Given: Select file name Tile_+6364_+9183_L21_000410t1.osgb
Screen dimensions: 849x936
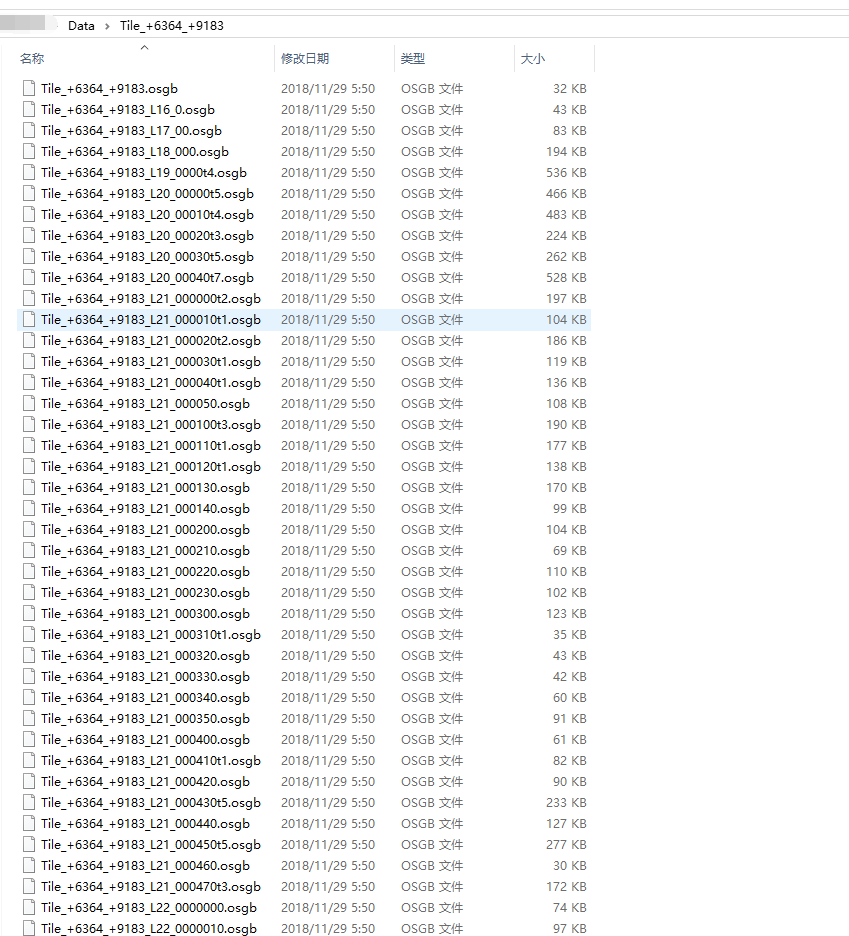Looking at the screenshot, I should click(150, 760).
